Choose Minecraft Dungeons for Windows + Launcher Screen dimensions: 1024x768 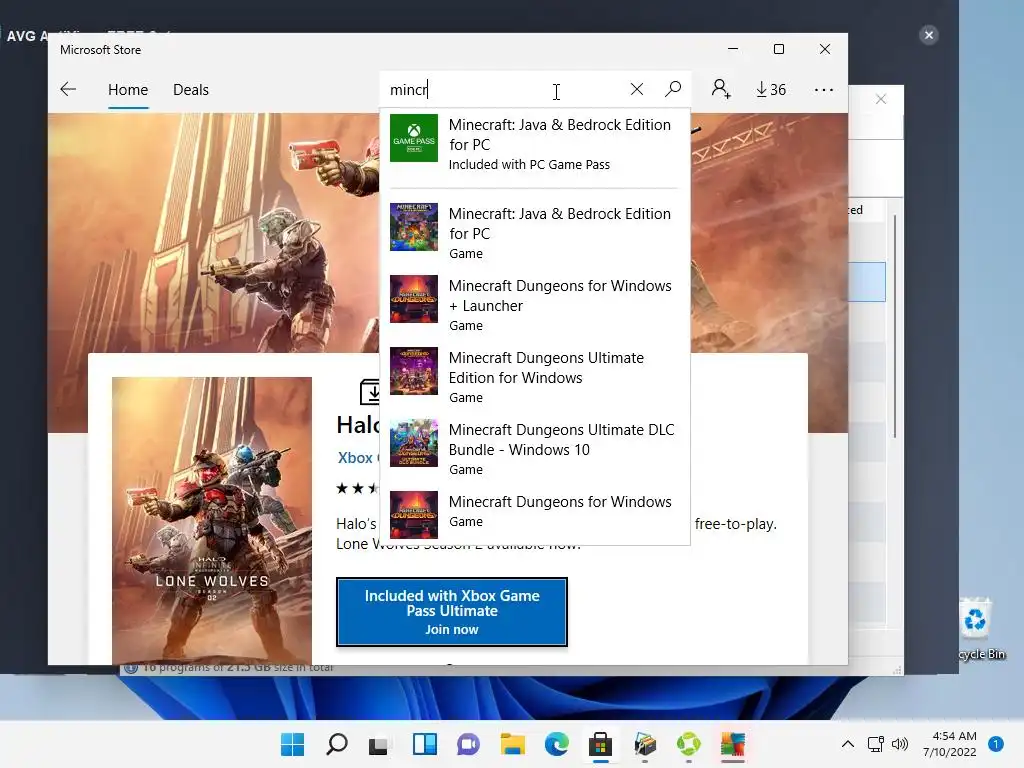point(534,305)
